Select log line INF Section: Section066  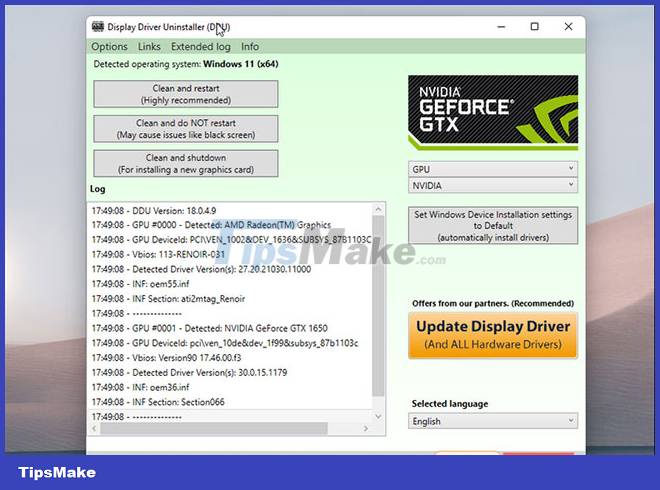click(158, 402)
